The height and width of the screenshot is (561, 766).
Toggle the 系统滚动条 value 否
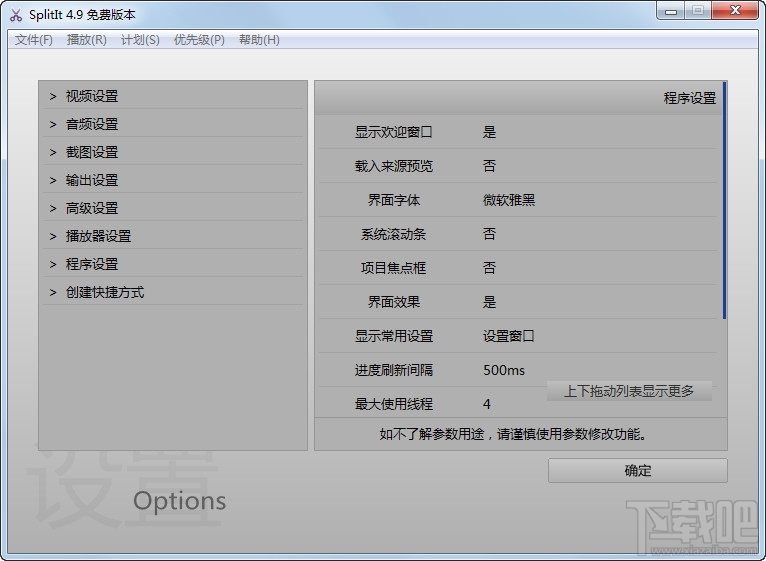coord(489,234)
